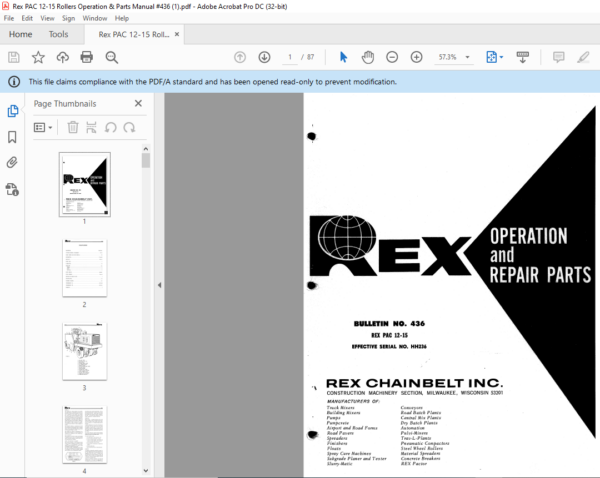The width and height of the screenshot is (600, 478).
Task: Activate the Hand pan tool
Action: coord(368,57)
